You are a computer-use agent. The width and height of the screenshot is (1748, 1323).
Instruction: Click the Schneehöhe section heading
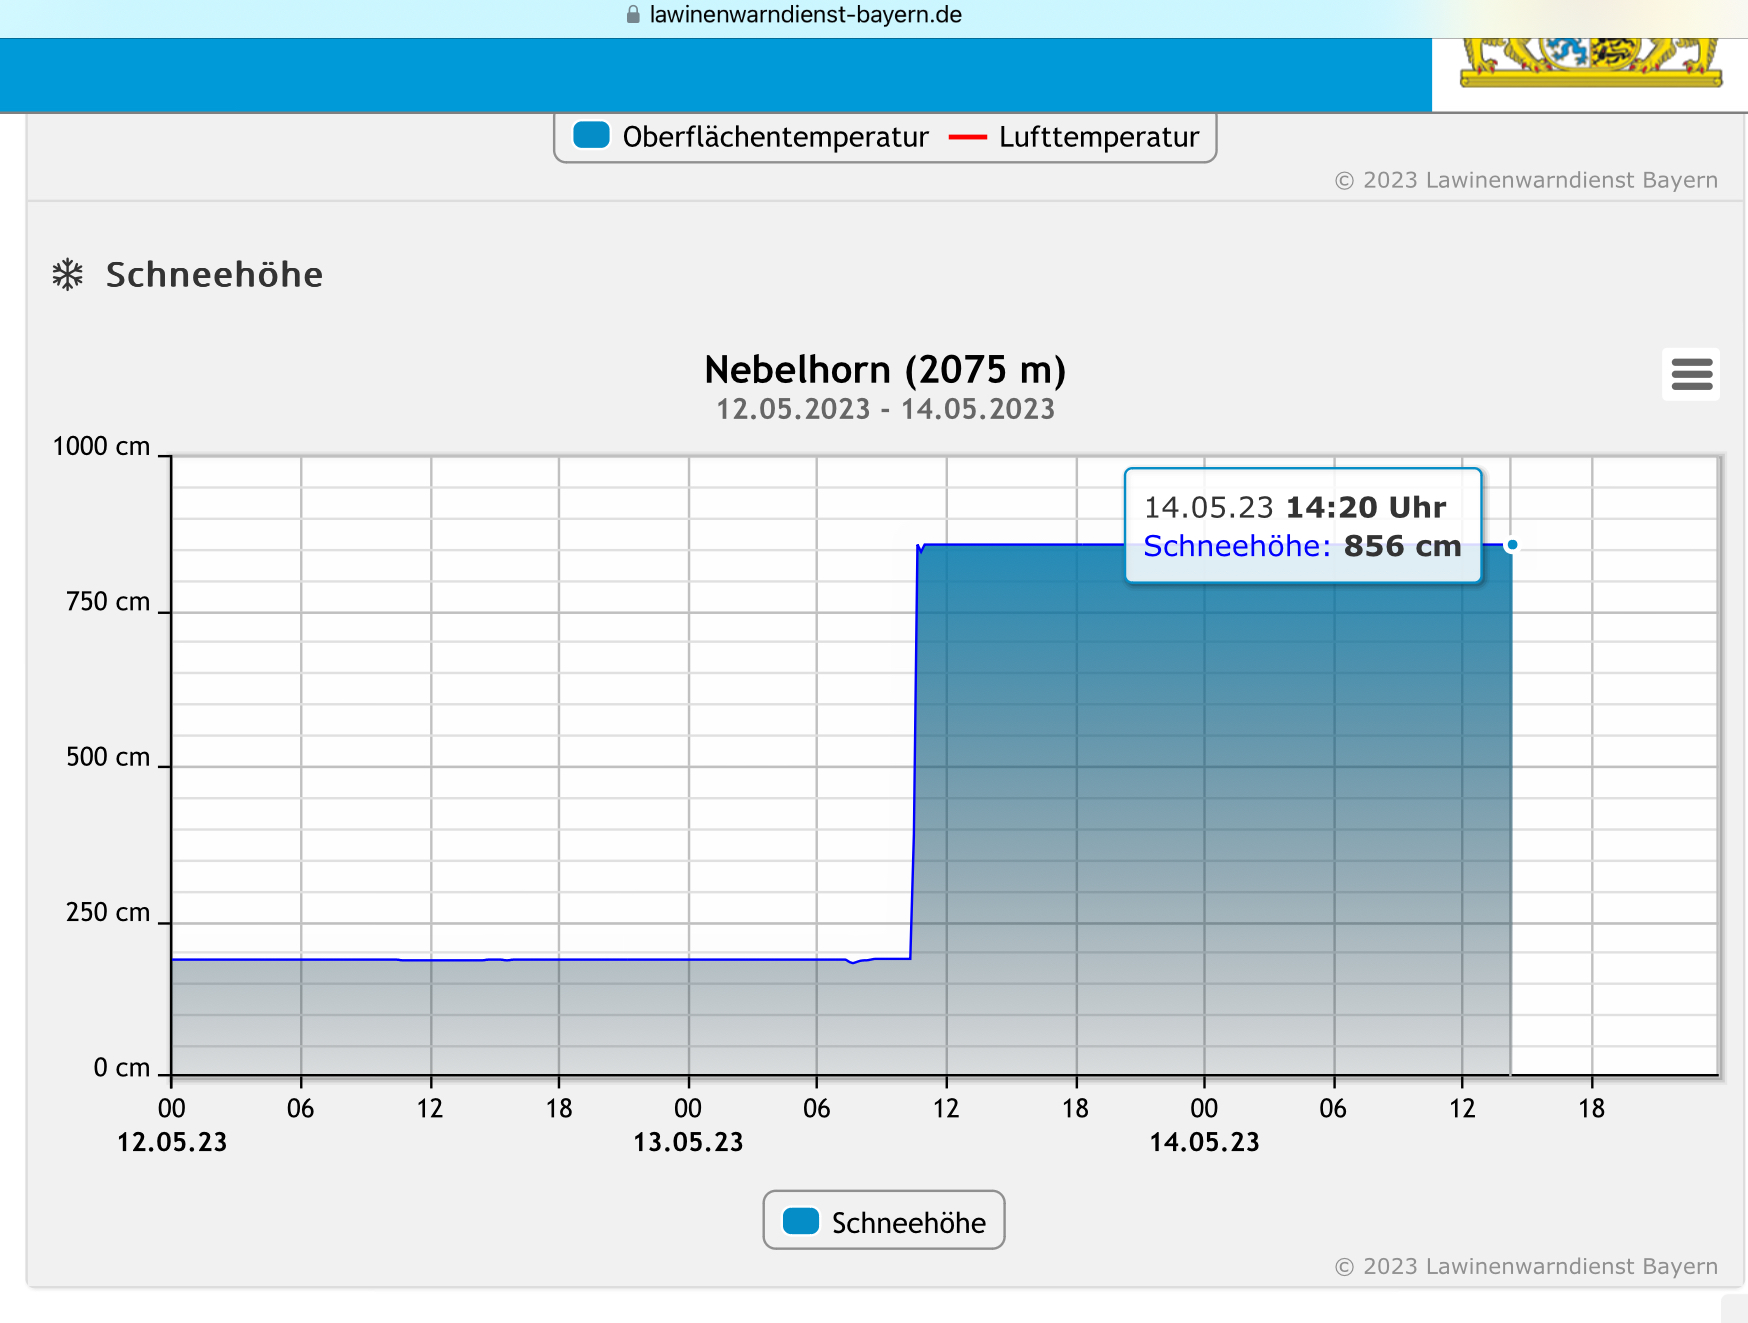click(214, 275)
